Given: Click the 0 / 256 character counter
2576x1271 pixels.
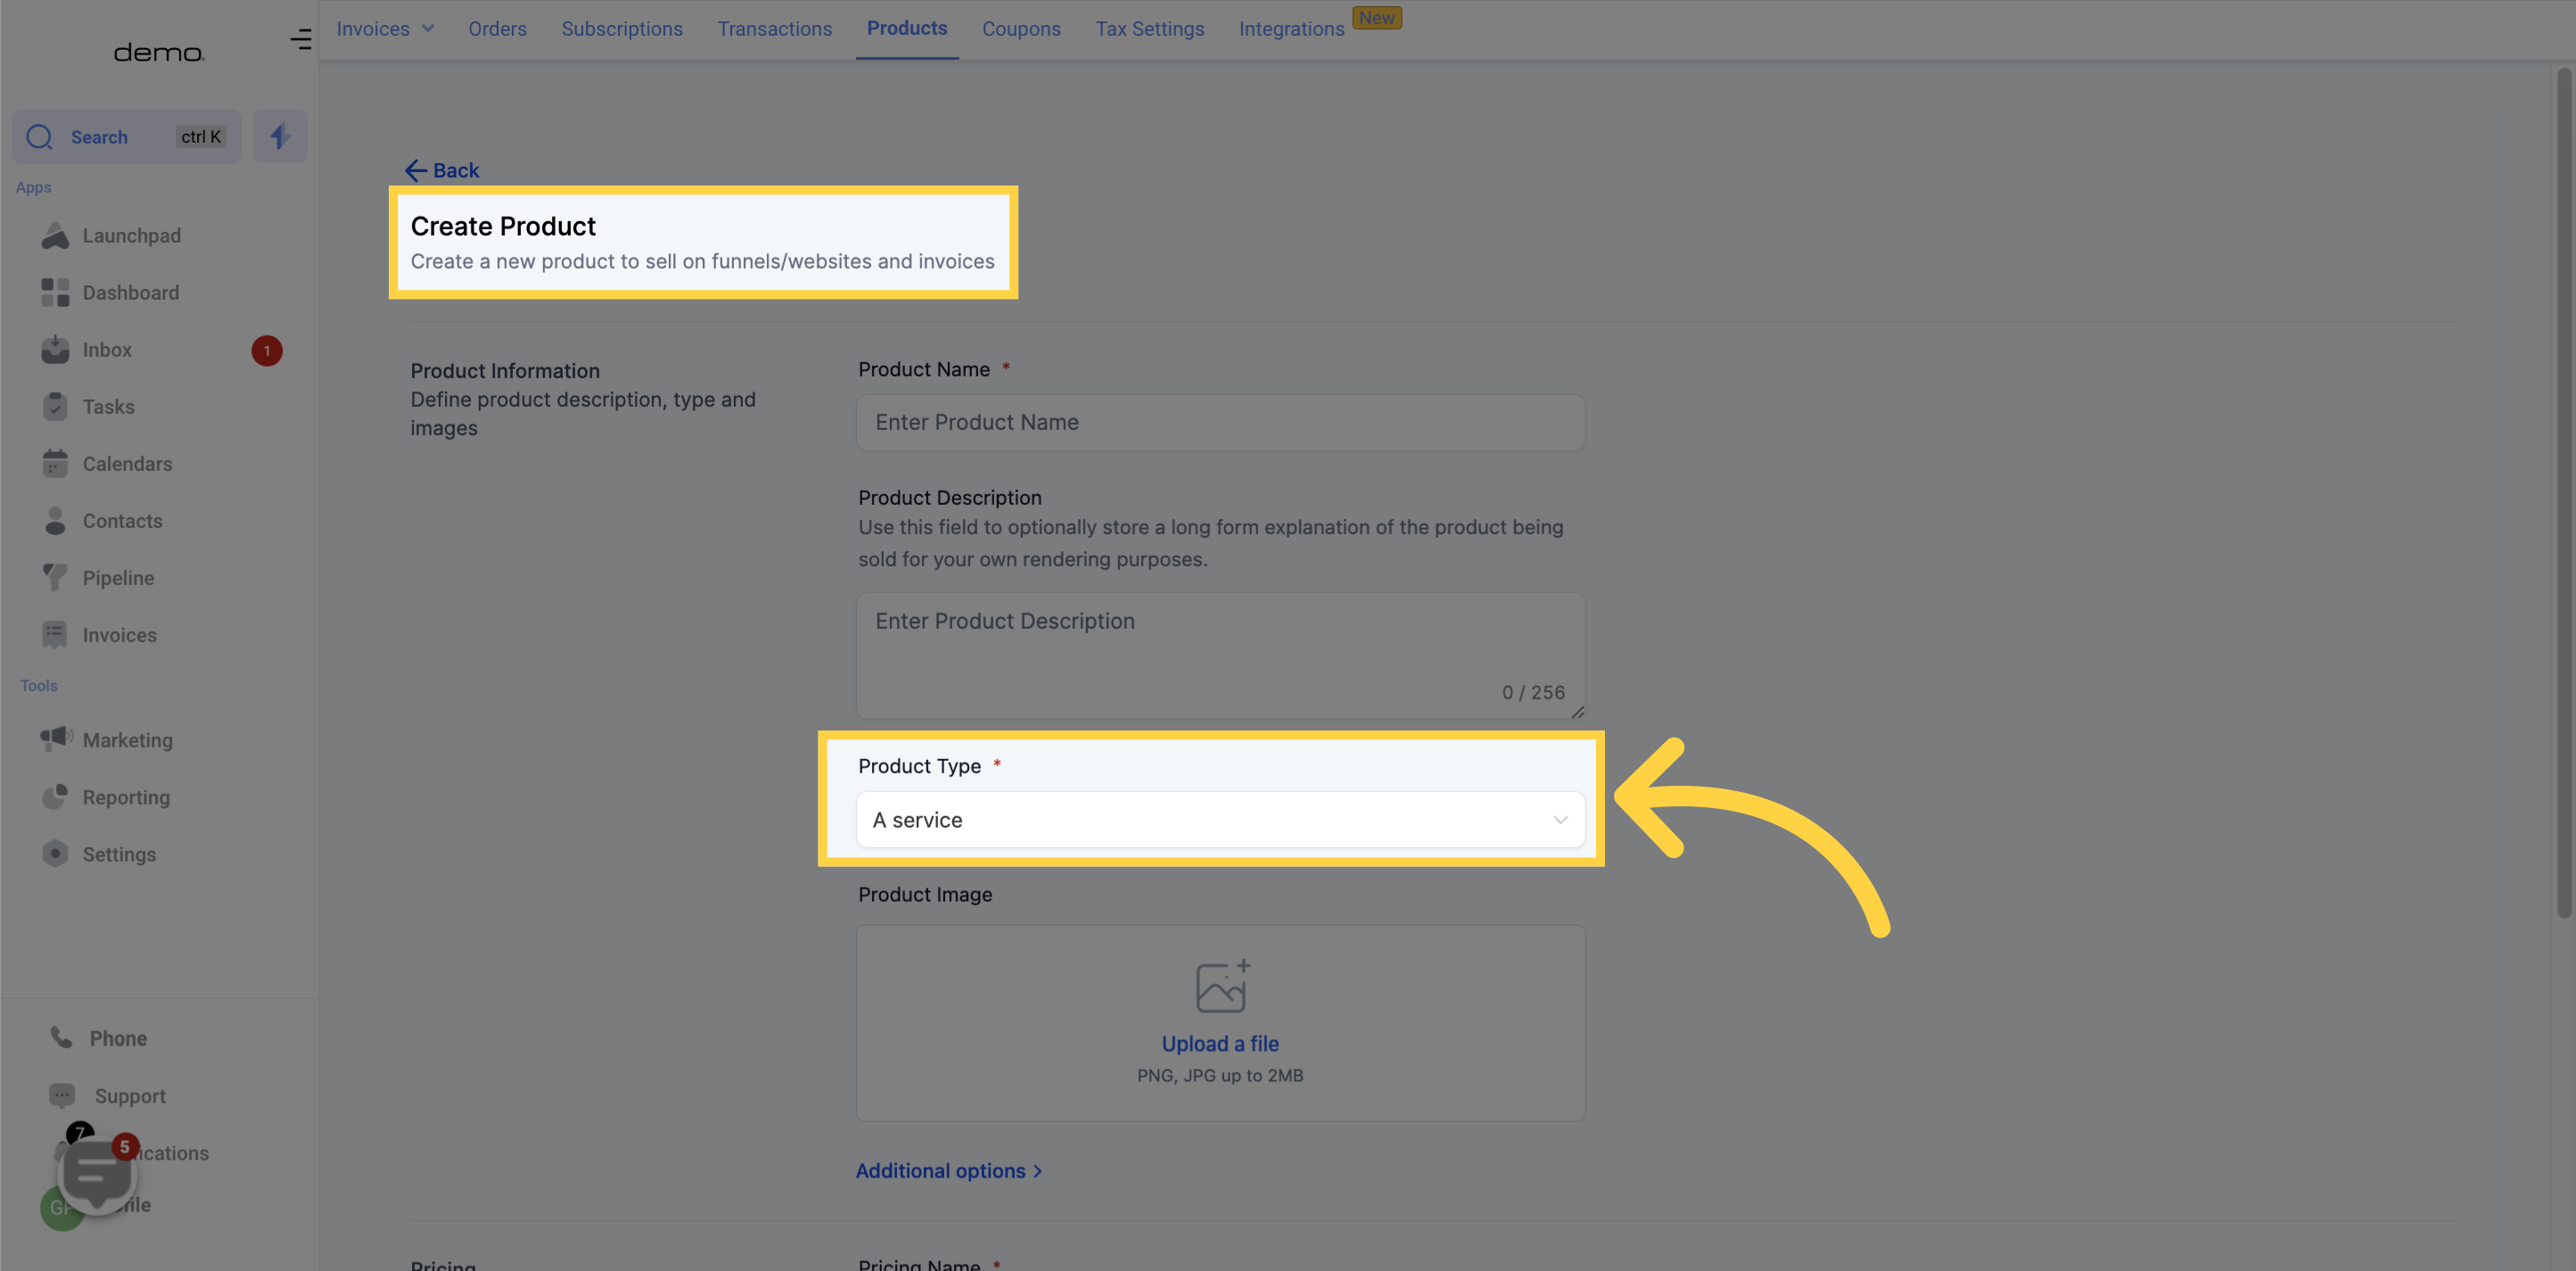Looking at the screenshot, I should click(x=1533, y=693).
